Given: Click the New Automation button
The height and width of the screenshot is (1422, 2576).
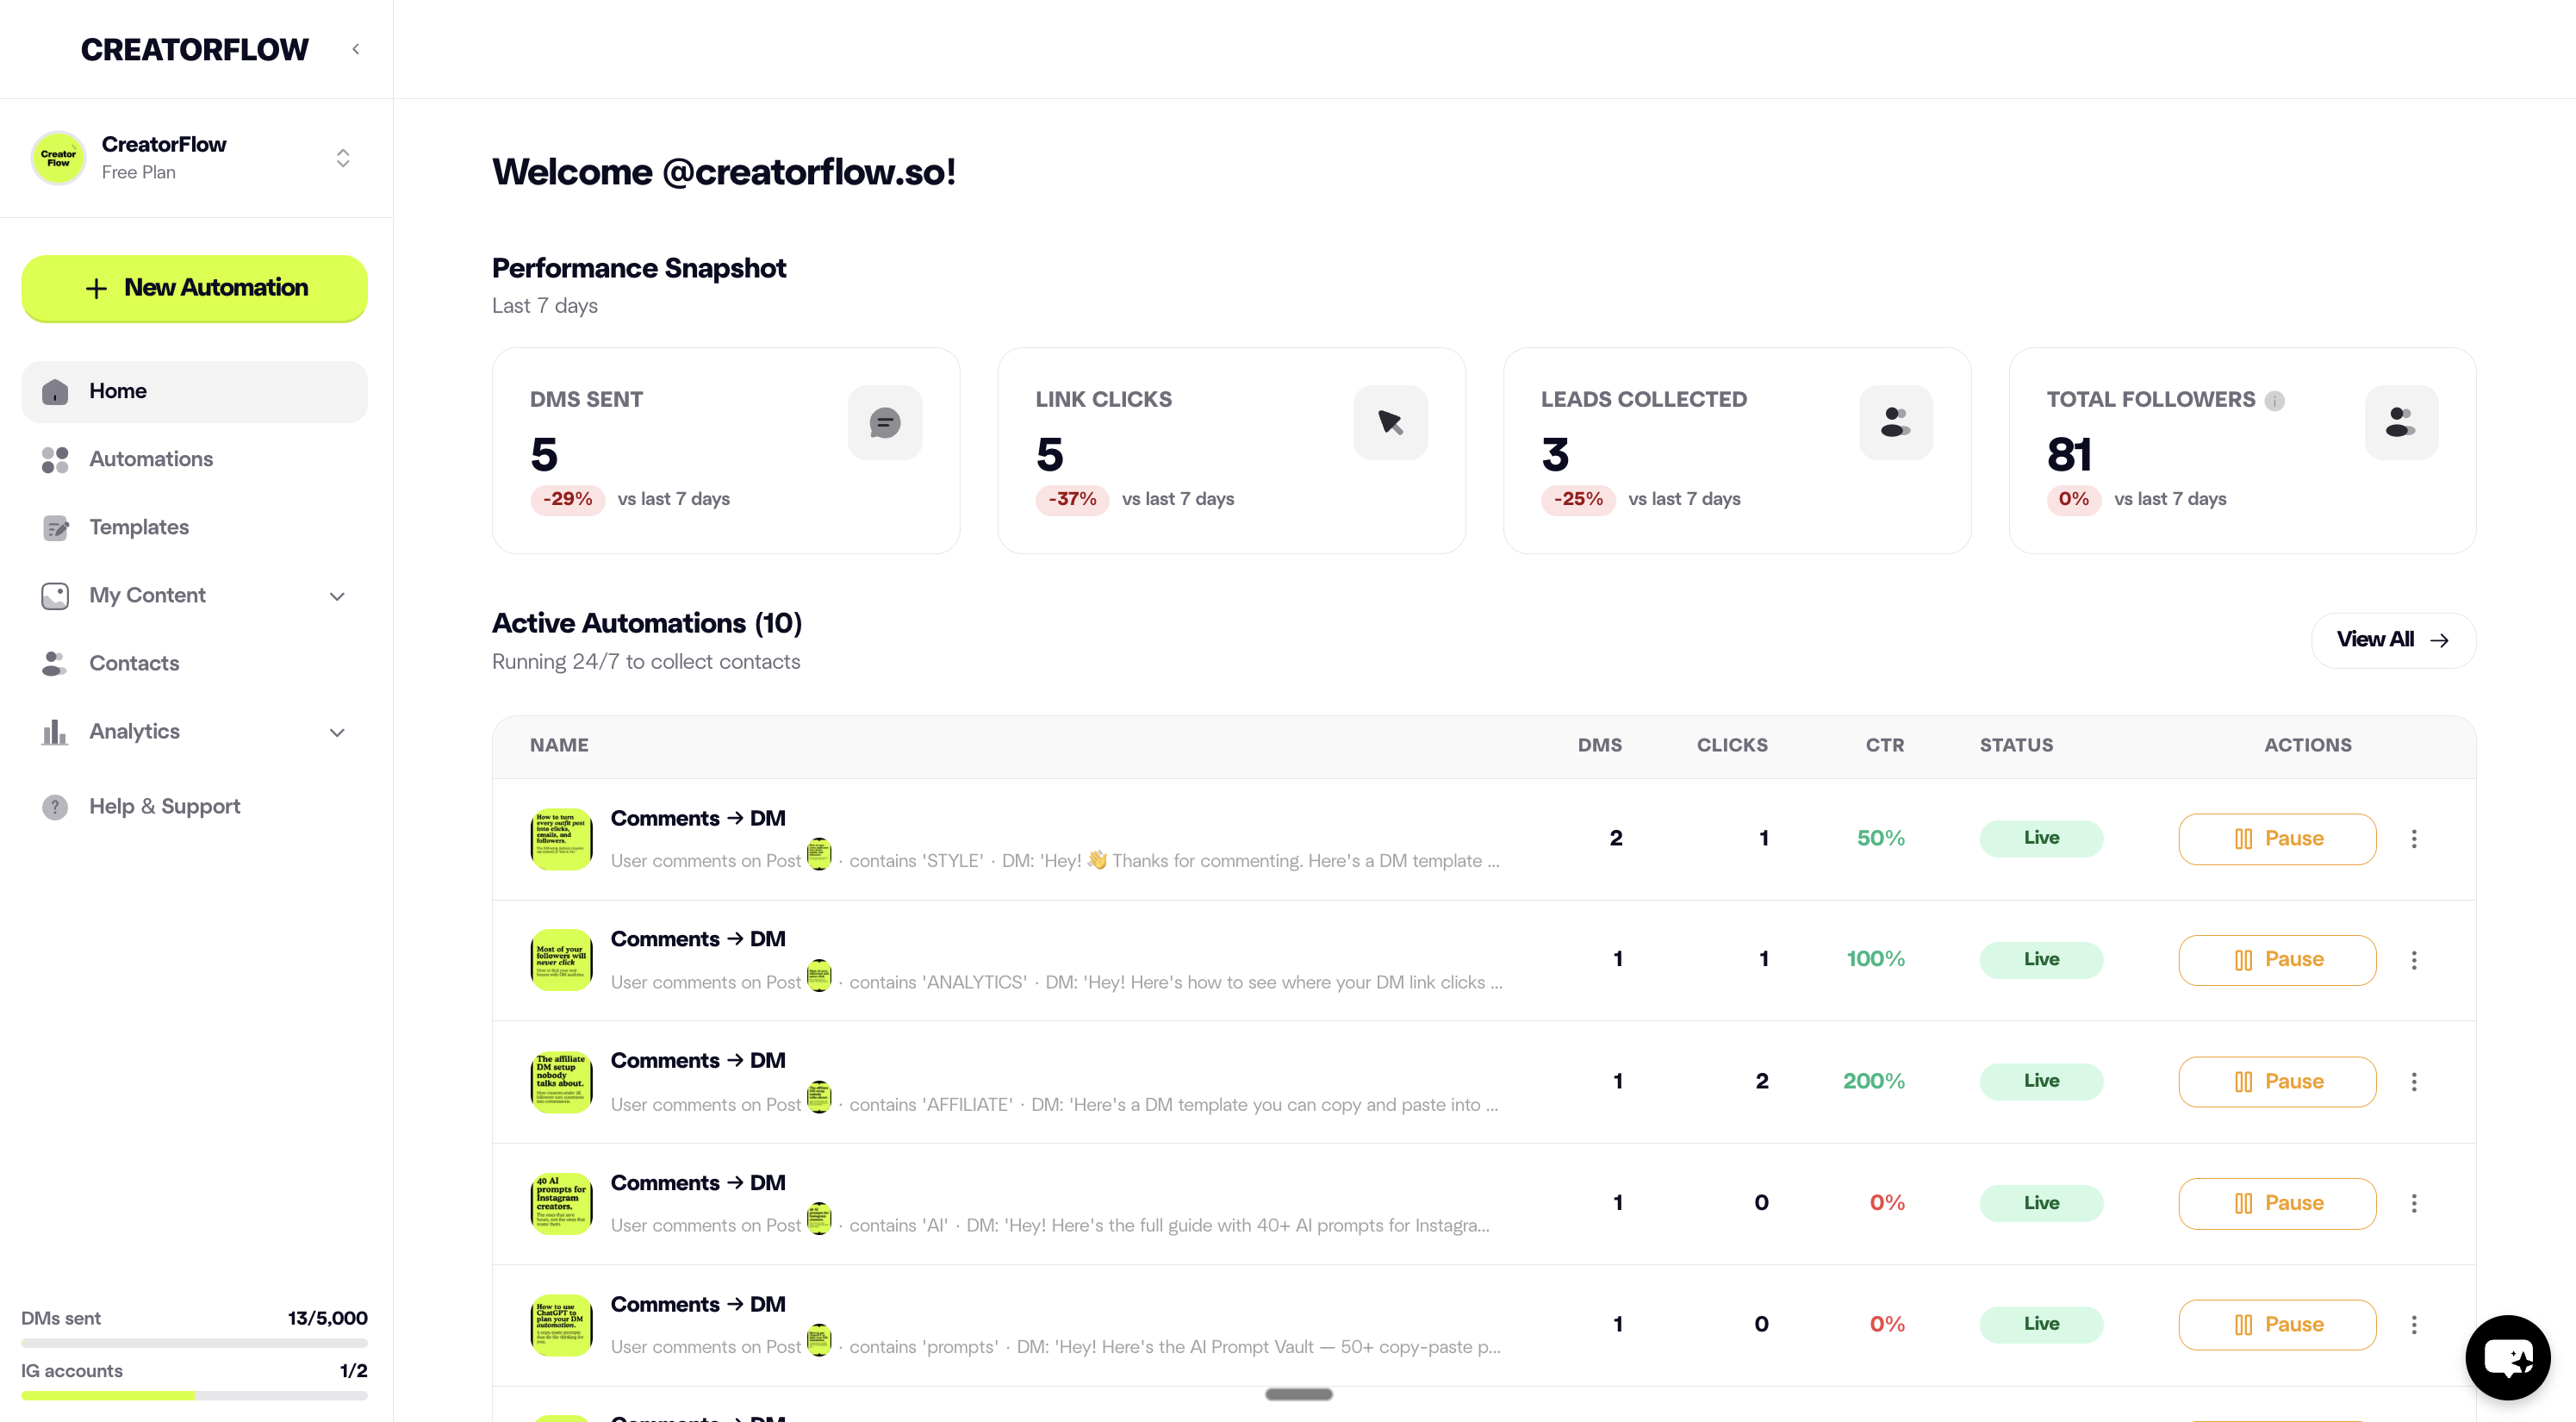Looking at the screenshot, I should point(194,288).
